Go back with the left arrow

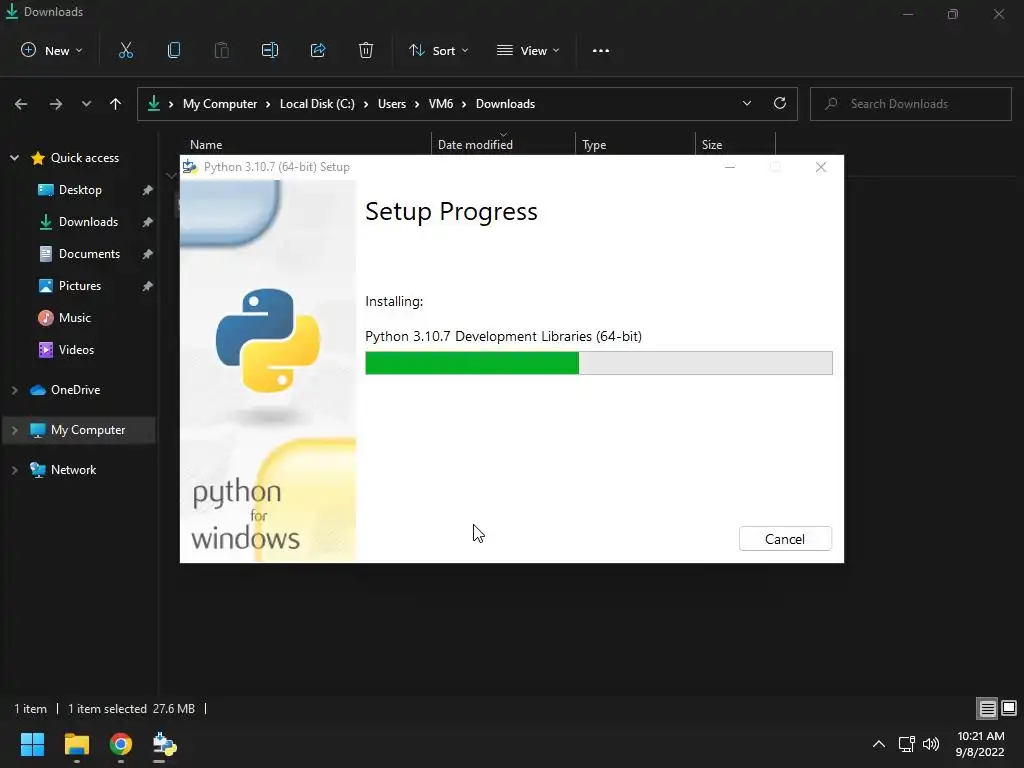[x=21, y=104]
